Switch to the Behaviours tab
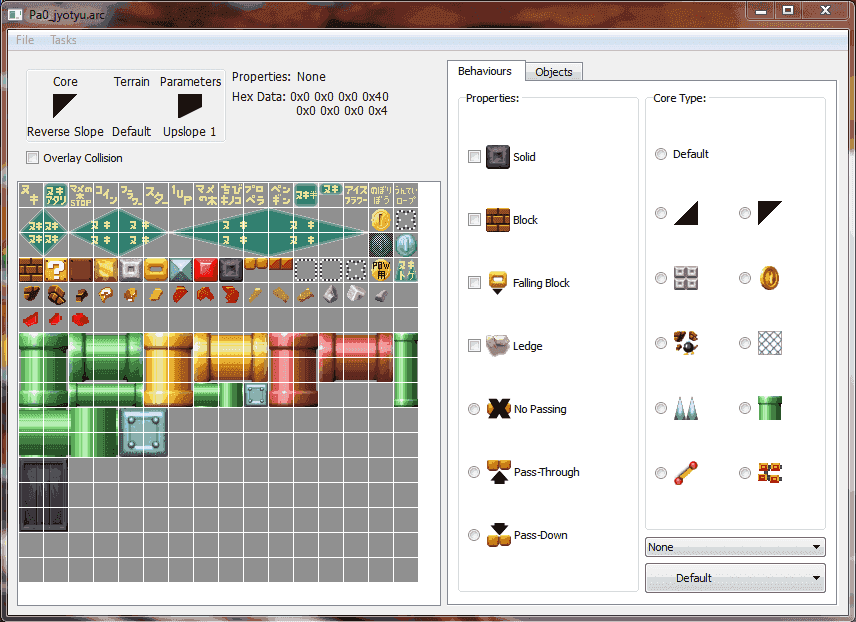Image resolution: width=856 pixels, height=622 pixels. pos(485,71)
